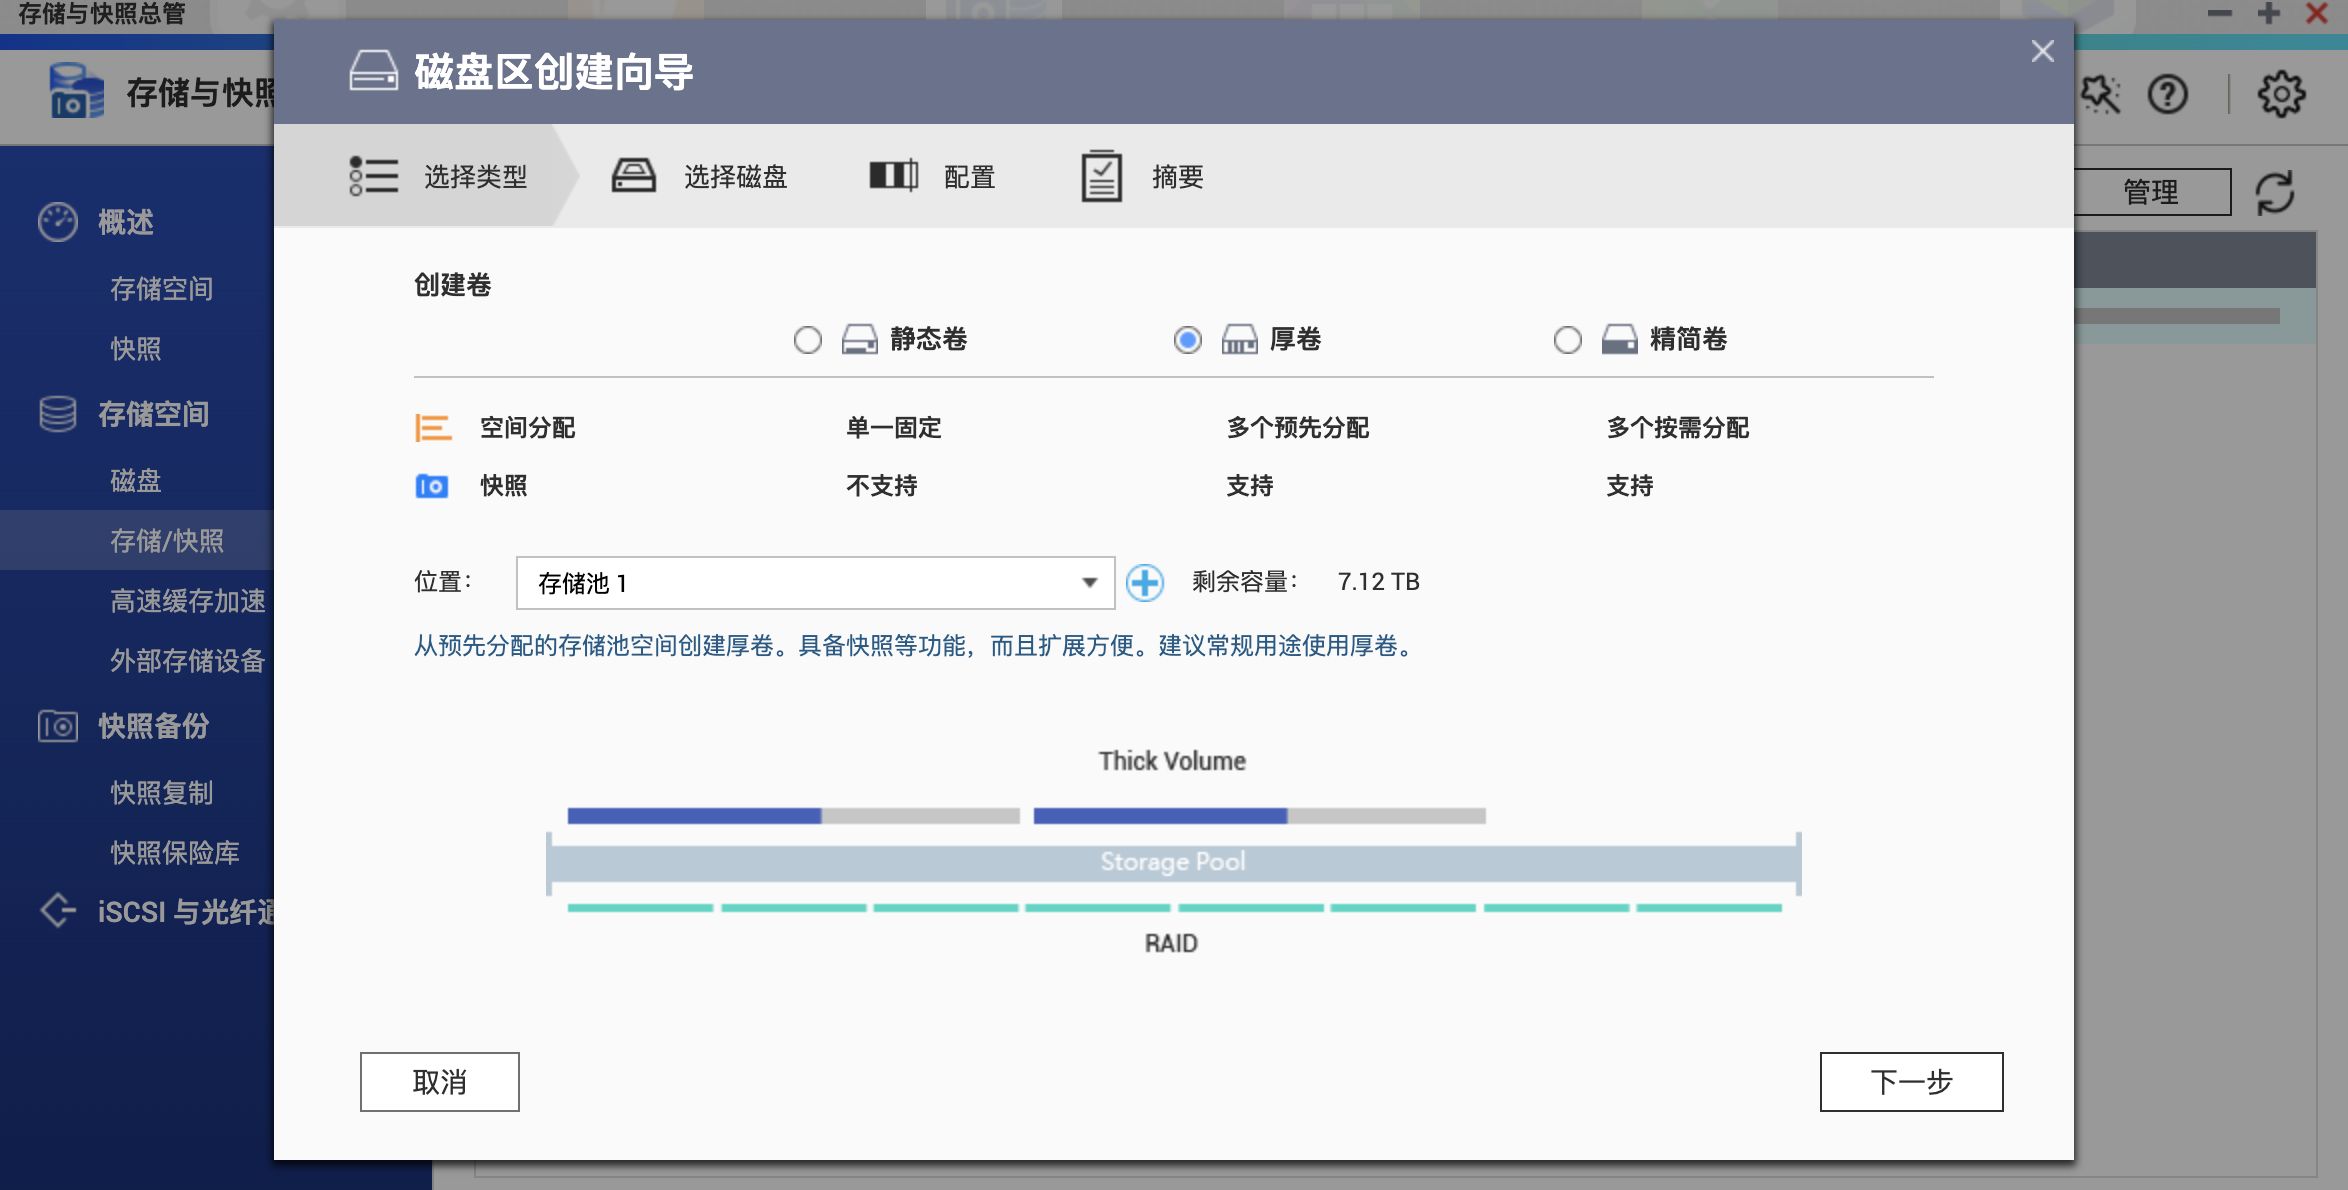Click the Snapshot Backup camera icon in sidebar
The image size is (2348, 1190).
57,726
